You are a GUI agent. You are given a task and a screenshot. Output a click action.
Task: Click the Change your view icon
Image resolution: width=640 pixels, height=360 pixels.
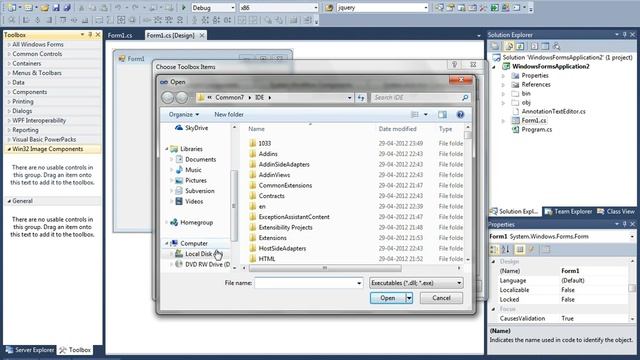[415, 115]
